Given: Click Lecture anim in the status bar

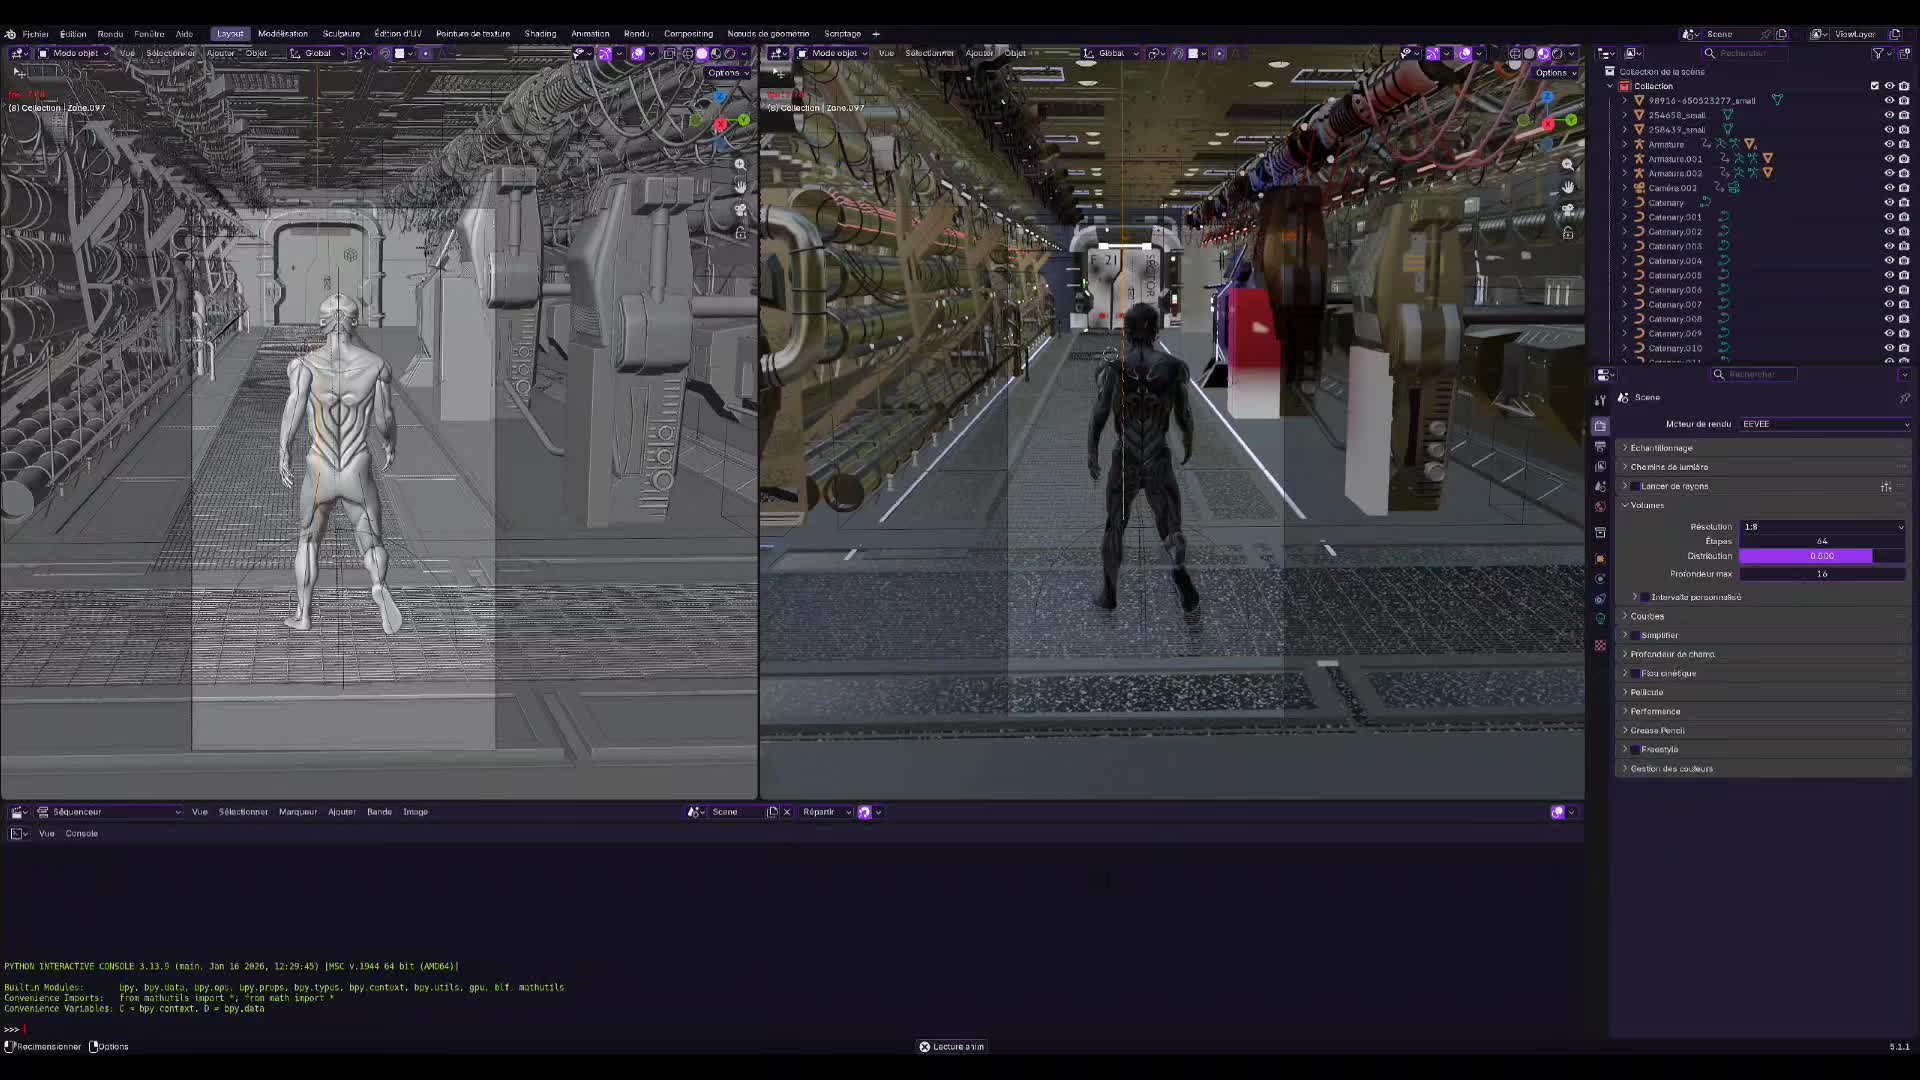Looking at the screenshot, I should point(952,1047).
